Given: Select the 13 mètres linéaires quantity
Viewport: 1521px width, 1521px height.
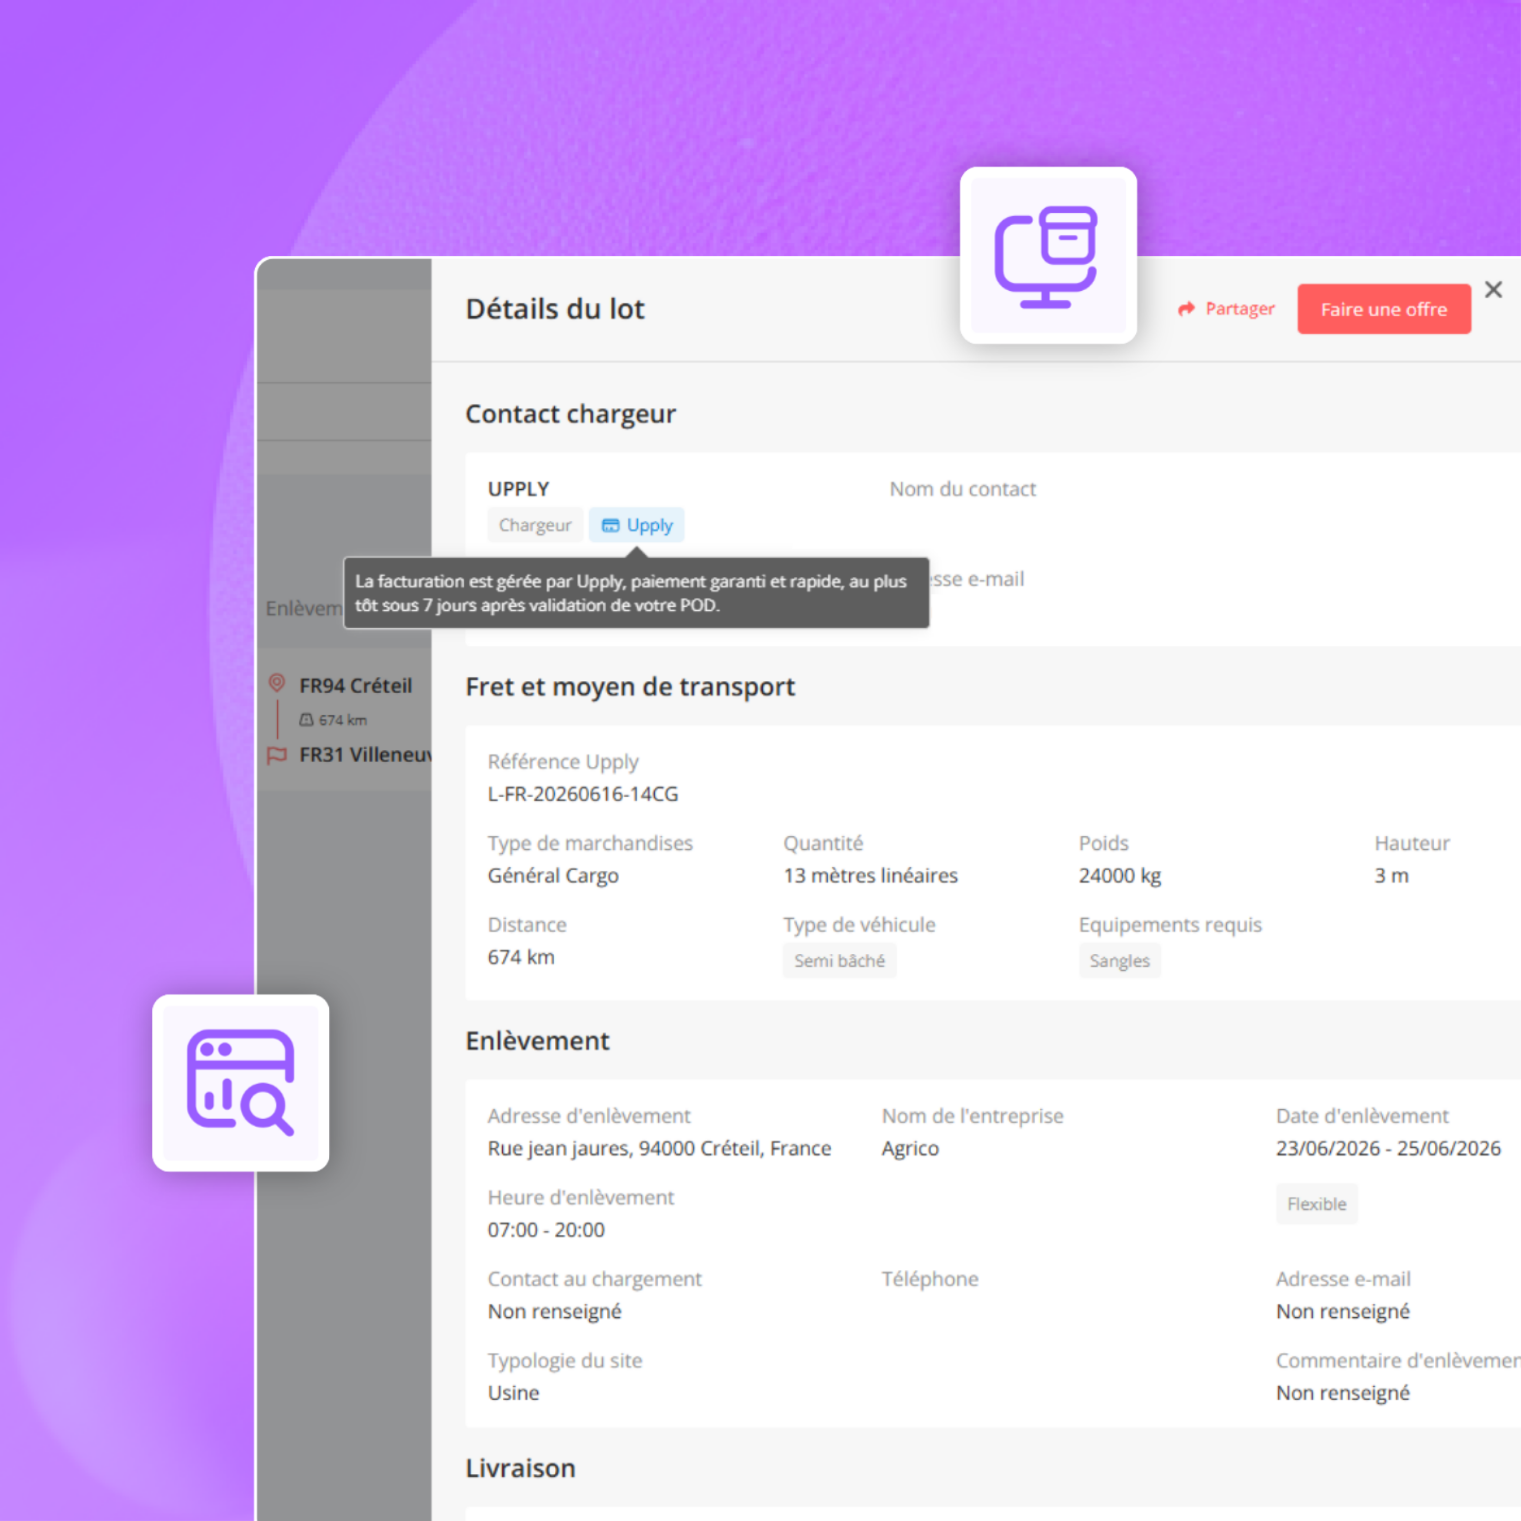Looking at the screenshot, I should (x=870, y=876).
